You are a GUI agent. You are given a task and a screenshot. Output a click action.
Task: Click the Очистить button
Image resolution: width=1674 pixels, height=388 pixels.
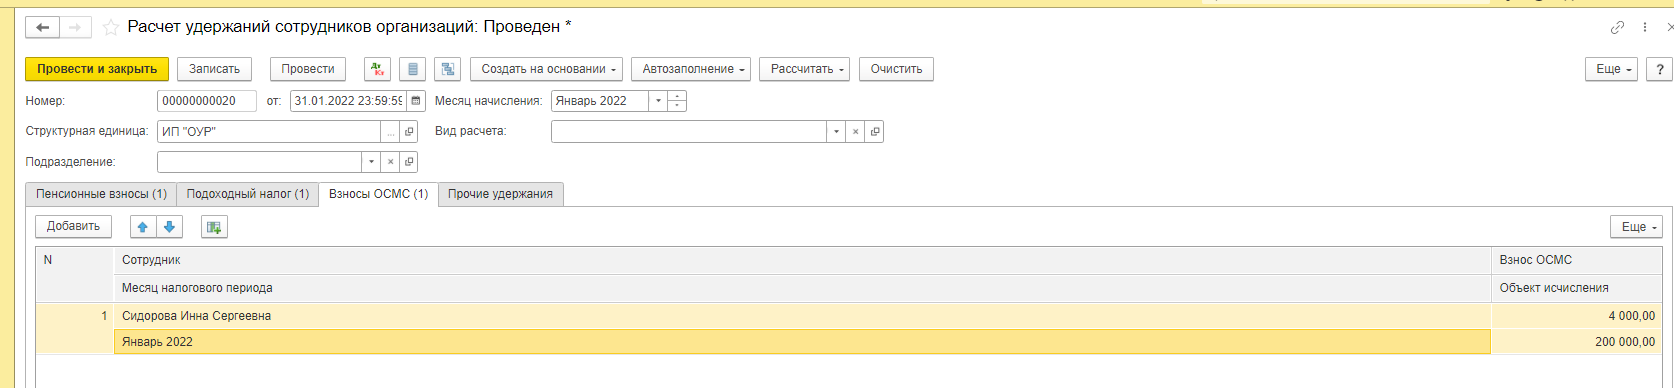[896, 69]
